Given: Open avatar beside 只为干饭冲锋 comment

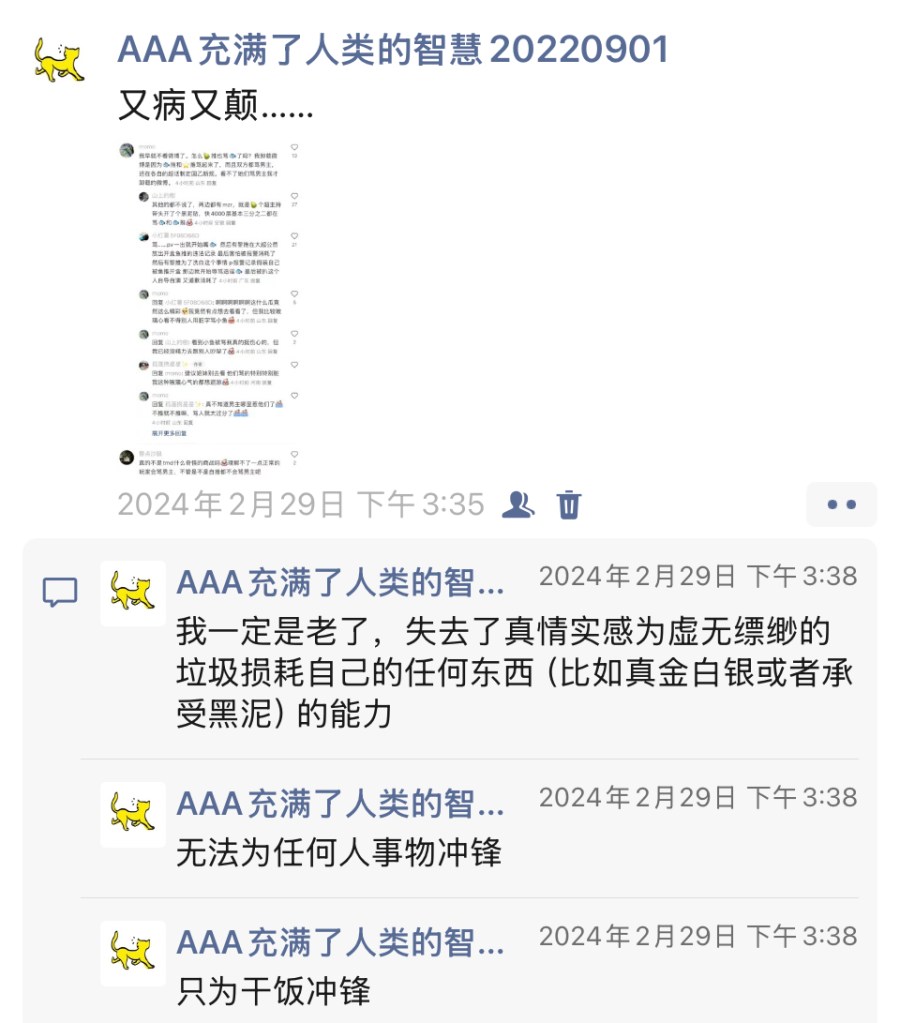Looking at the screenshot, I should pos(133,953).
